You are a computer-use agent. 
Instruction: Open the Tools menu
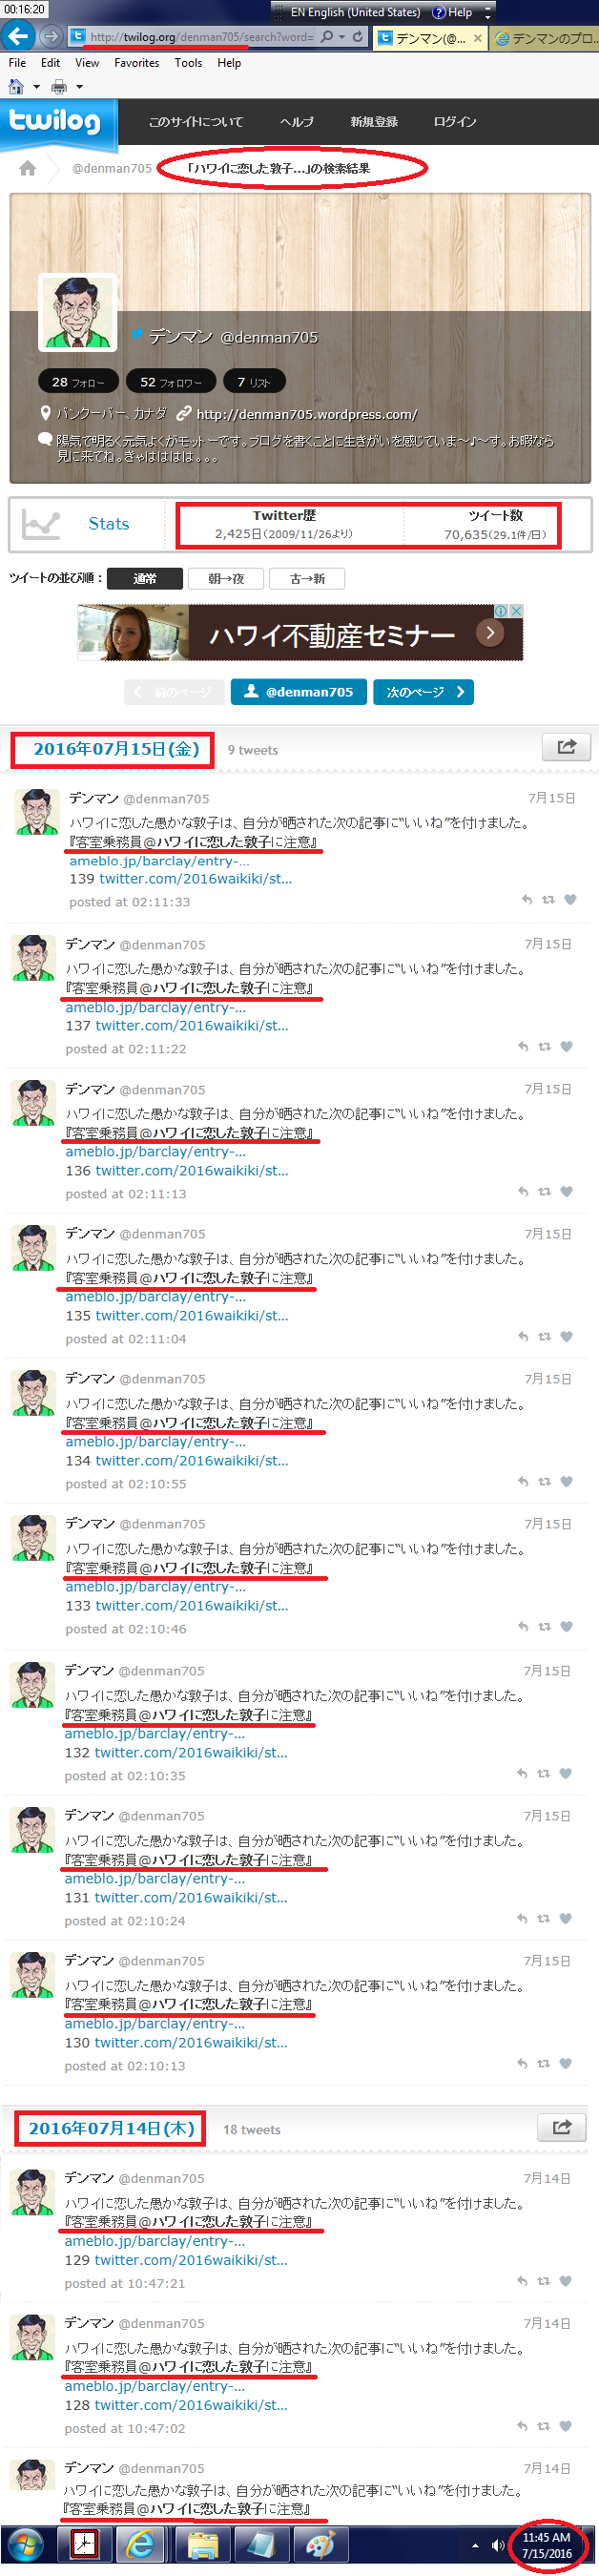[x=188, y=62]
